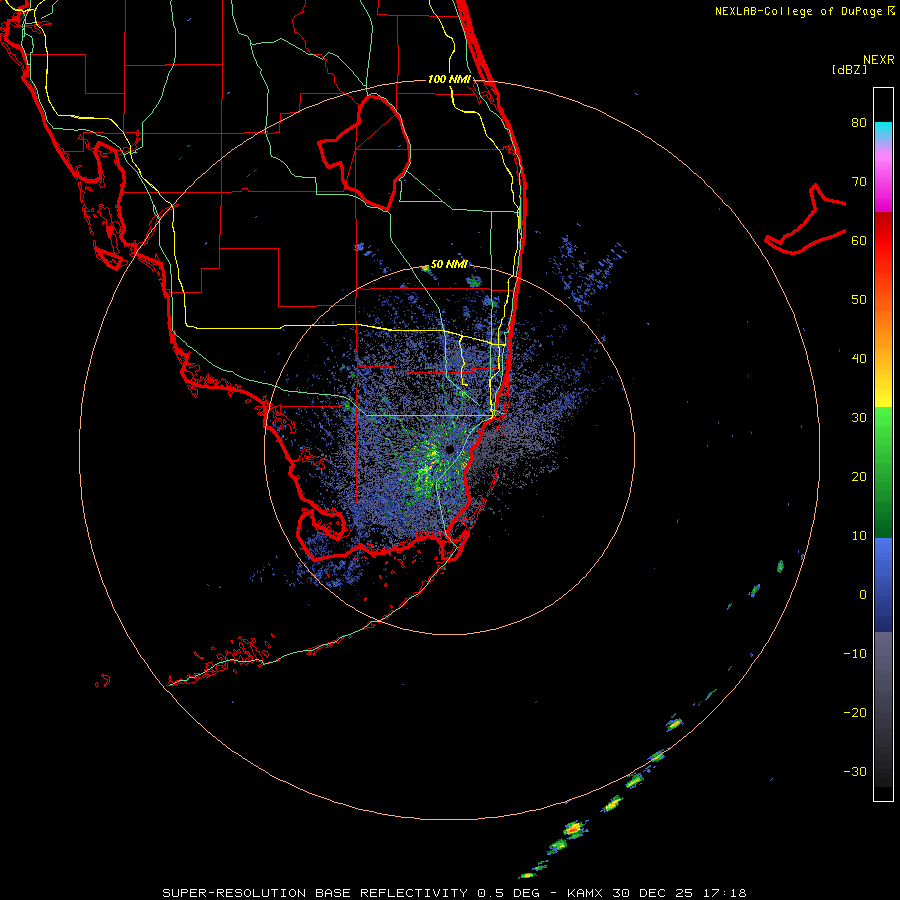
Task: Click the black KAMX radar site dot
Action: click(x=449, y=449)
